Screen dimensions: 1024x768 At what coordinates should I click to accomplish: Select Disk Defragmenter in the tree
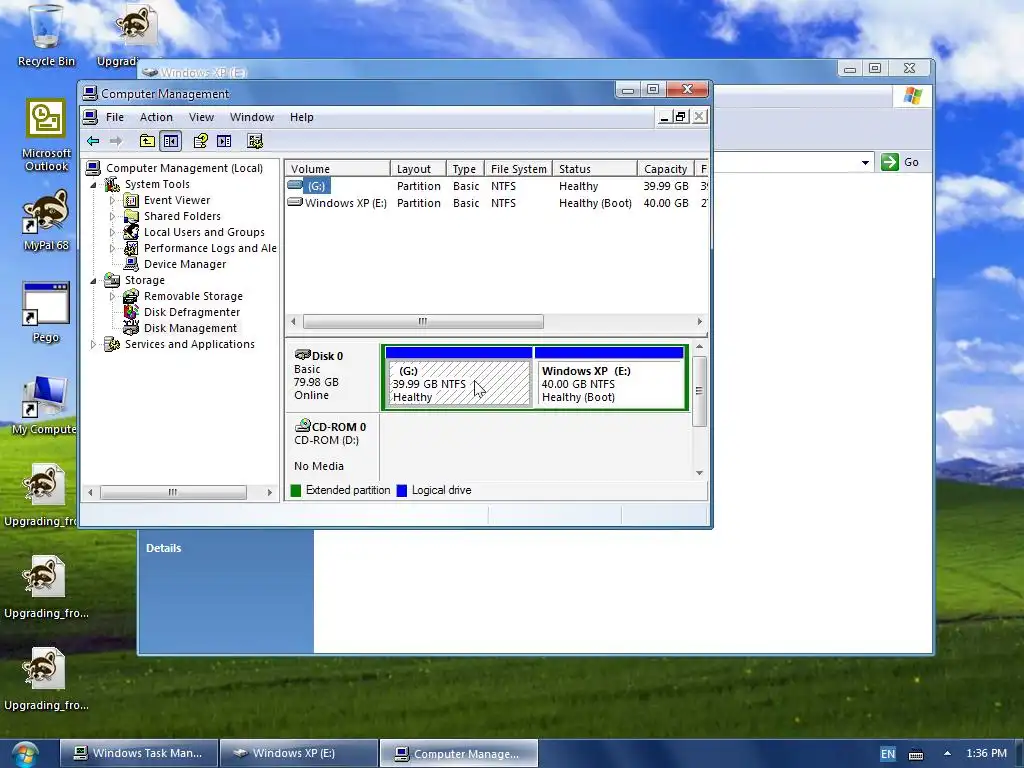(192, 312)
